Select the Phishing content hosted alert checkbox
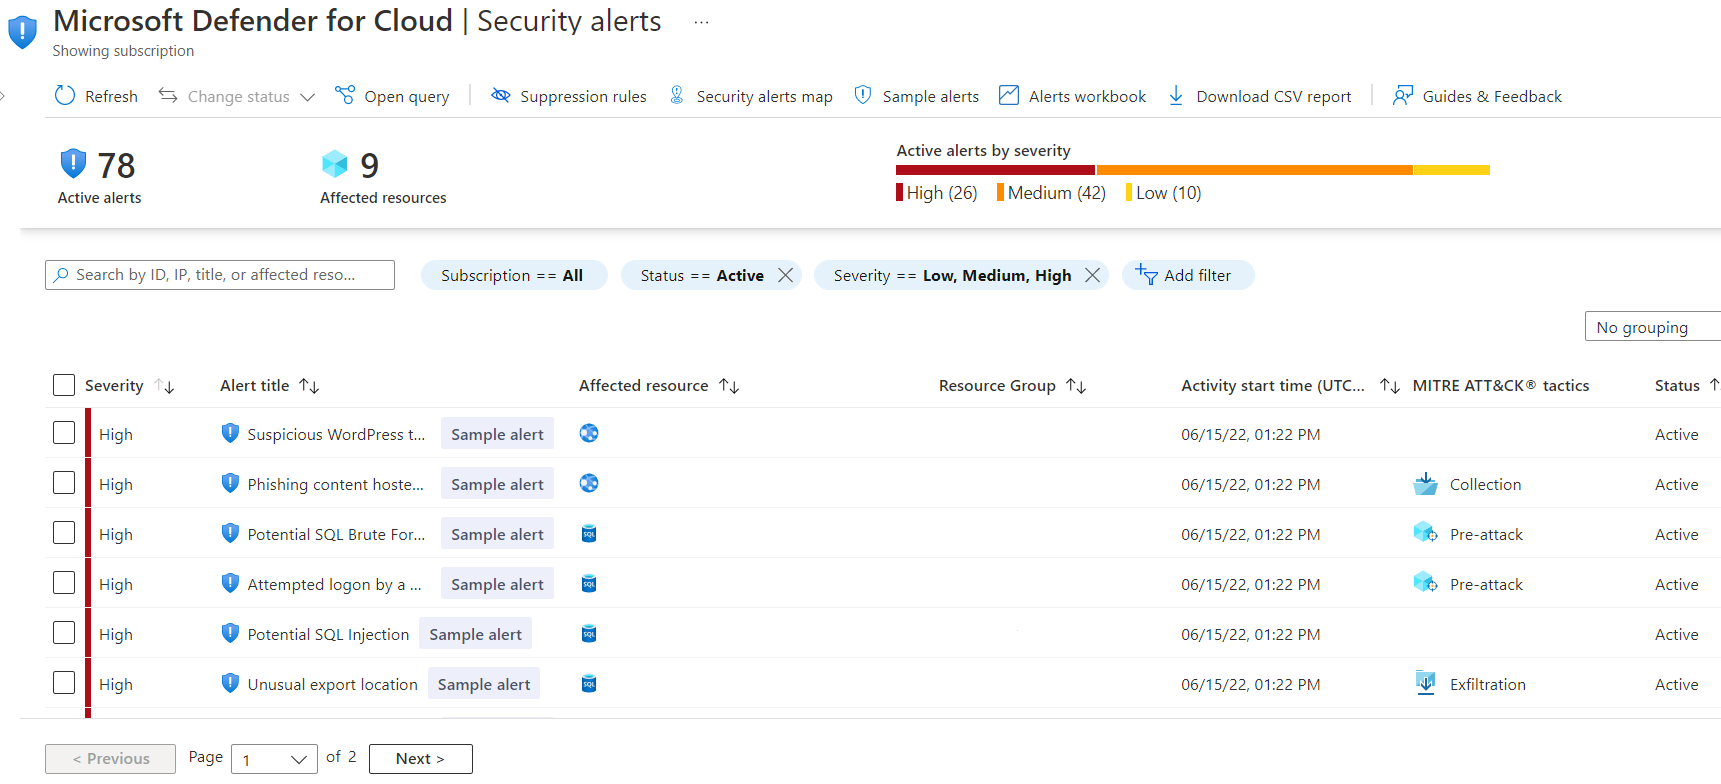 64,482
